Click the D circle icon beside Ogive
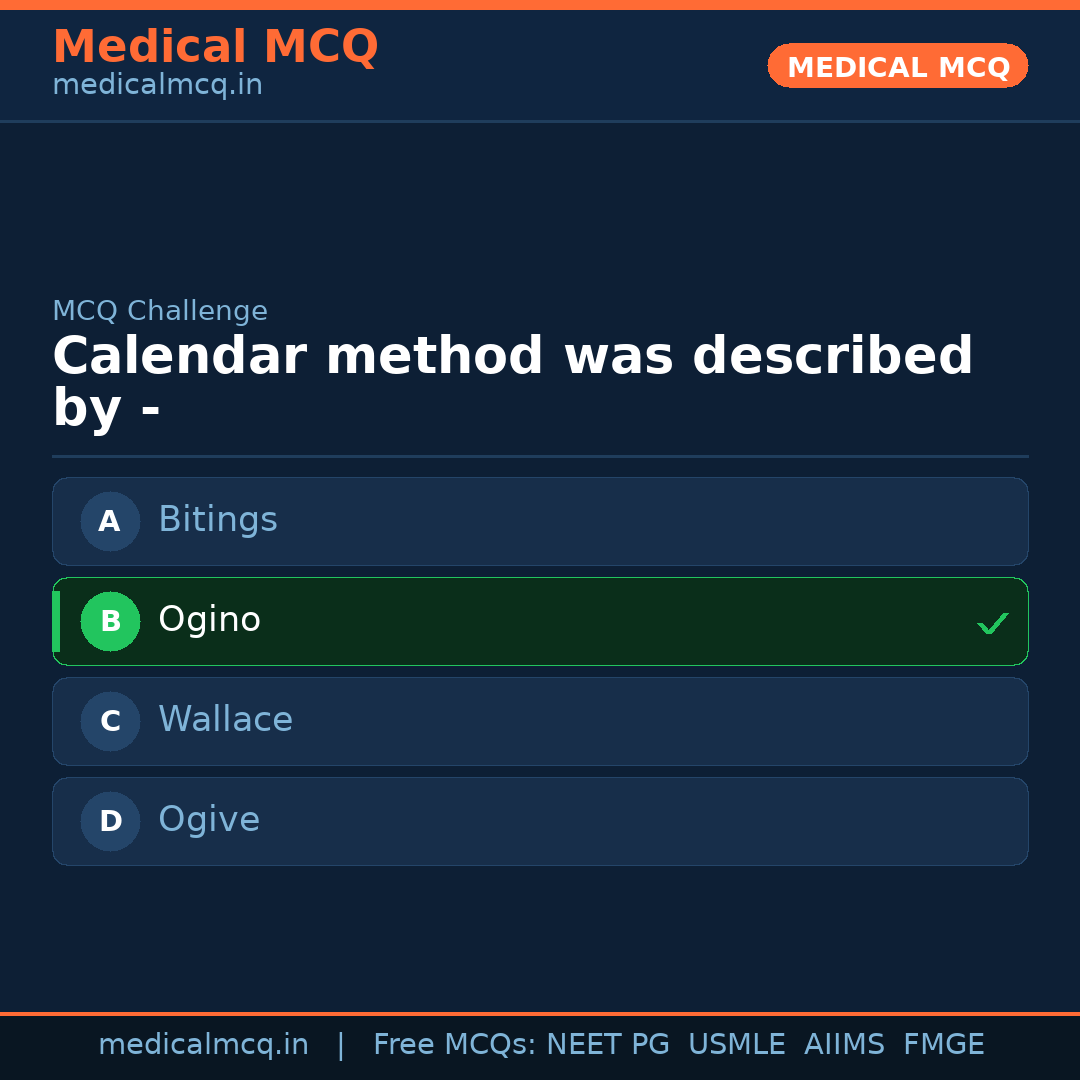This screenshot has width=1080, height=1080. (x=110, y=821)
